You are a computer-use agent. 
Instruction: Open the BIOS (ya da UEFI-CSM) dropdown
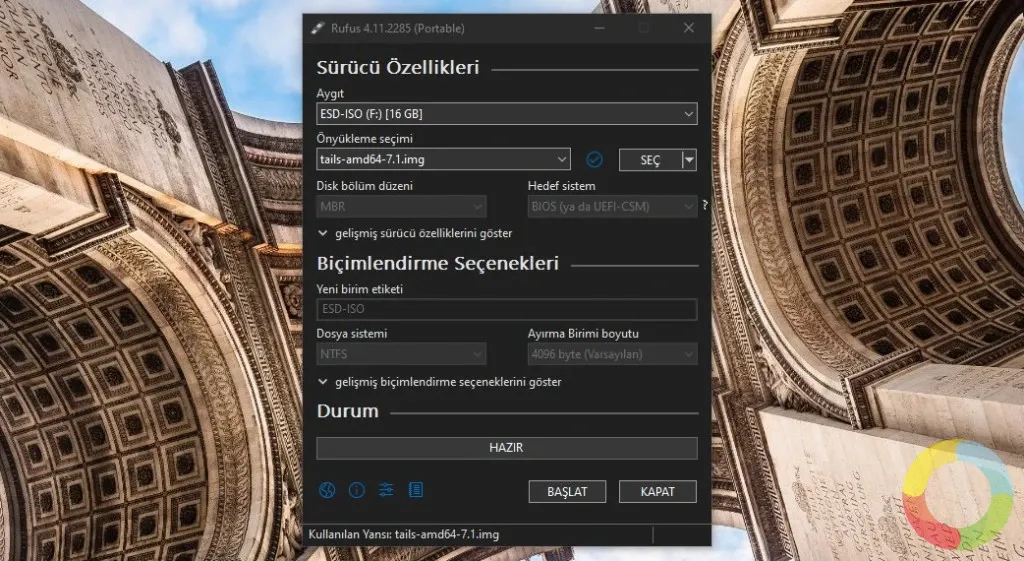click(x=613, y=207)
